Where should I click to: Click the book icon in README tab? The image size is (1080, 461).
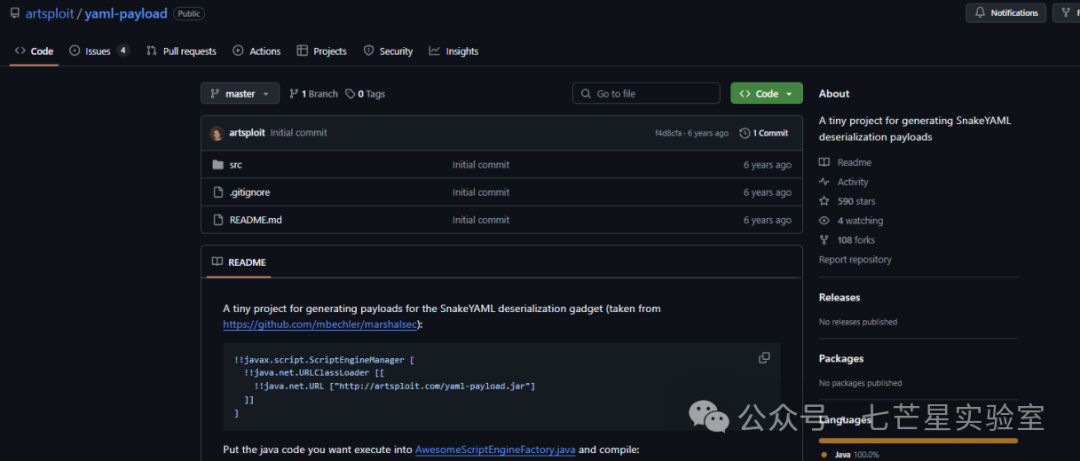218,262
